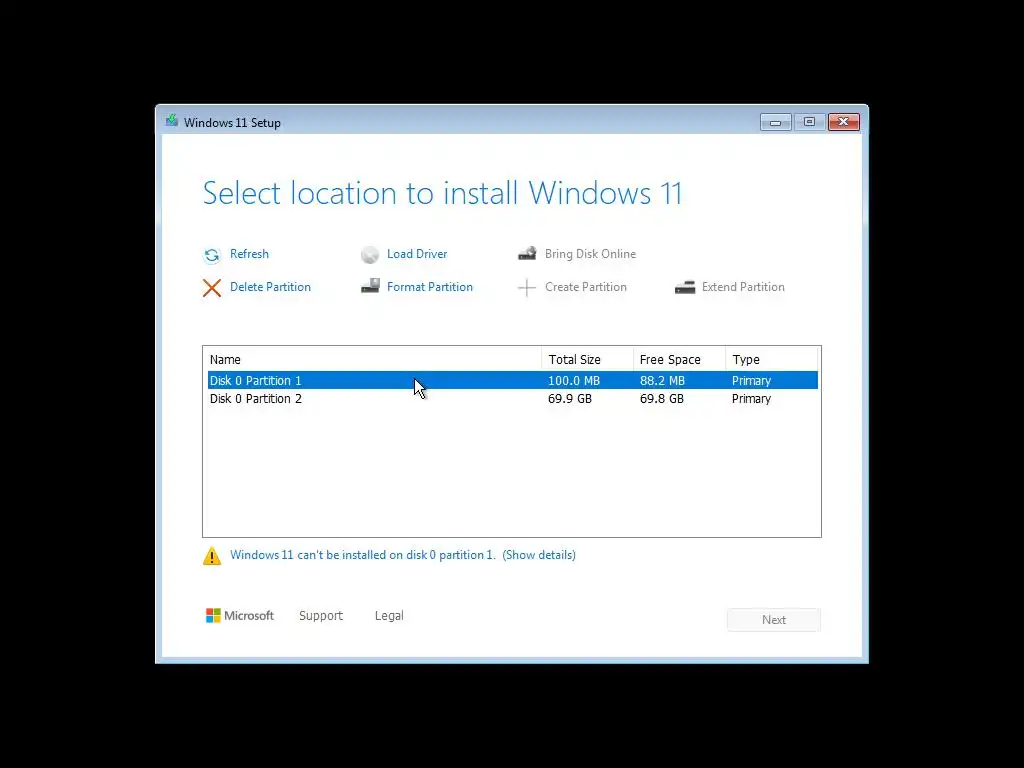Click the can't be installed warning message
This screenshot has height=768, width=1024.
(x=362, y=554)
